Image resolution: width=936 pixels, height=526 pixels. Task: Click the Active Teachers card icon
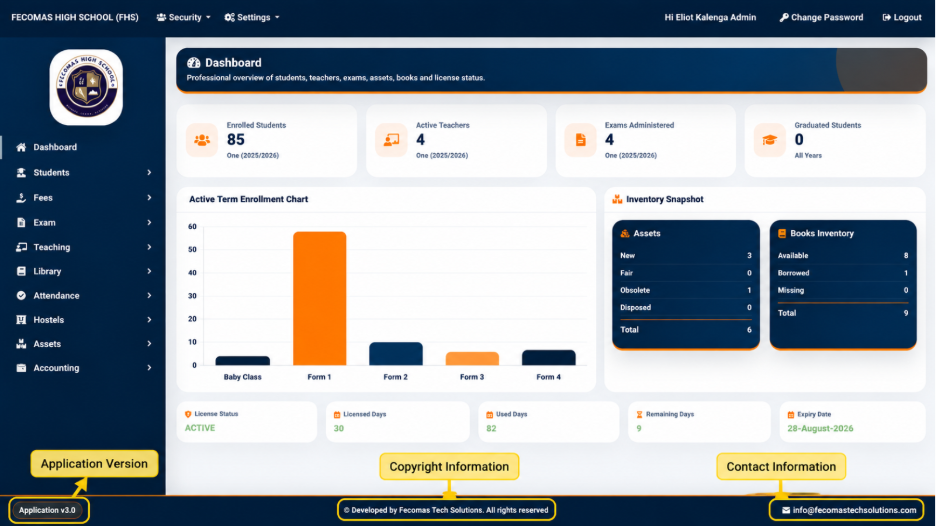pos(391,140)
